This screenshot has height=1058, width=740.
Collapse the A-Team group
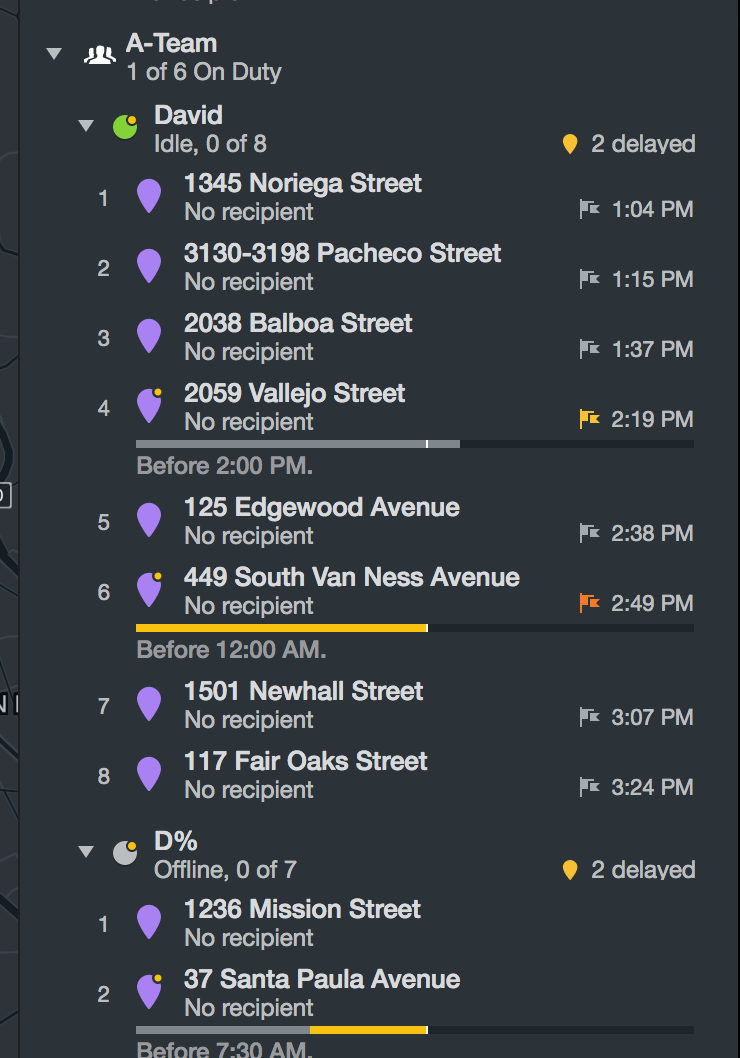point(55,55)
